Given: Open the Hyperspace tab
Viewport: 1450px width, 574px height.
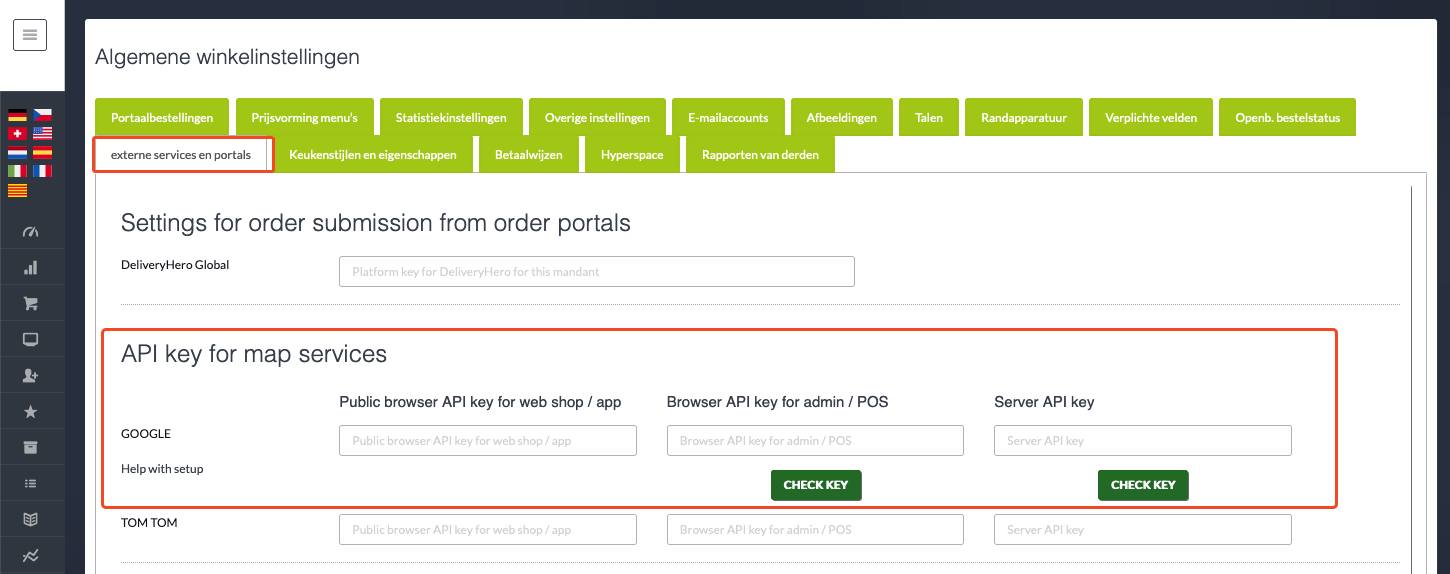Looking at the screenshot, I should click(632, 155).
